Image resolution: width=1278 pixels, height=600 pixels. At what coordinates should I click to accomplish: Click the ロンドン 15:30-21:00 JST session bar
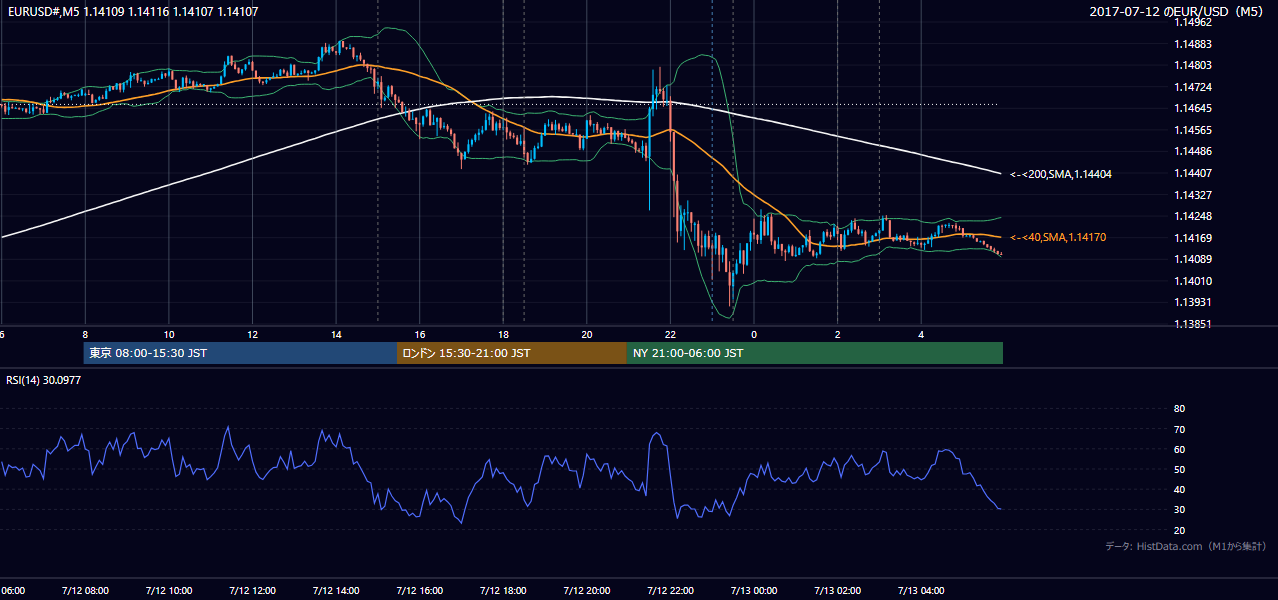coord(512,353)
